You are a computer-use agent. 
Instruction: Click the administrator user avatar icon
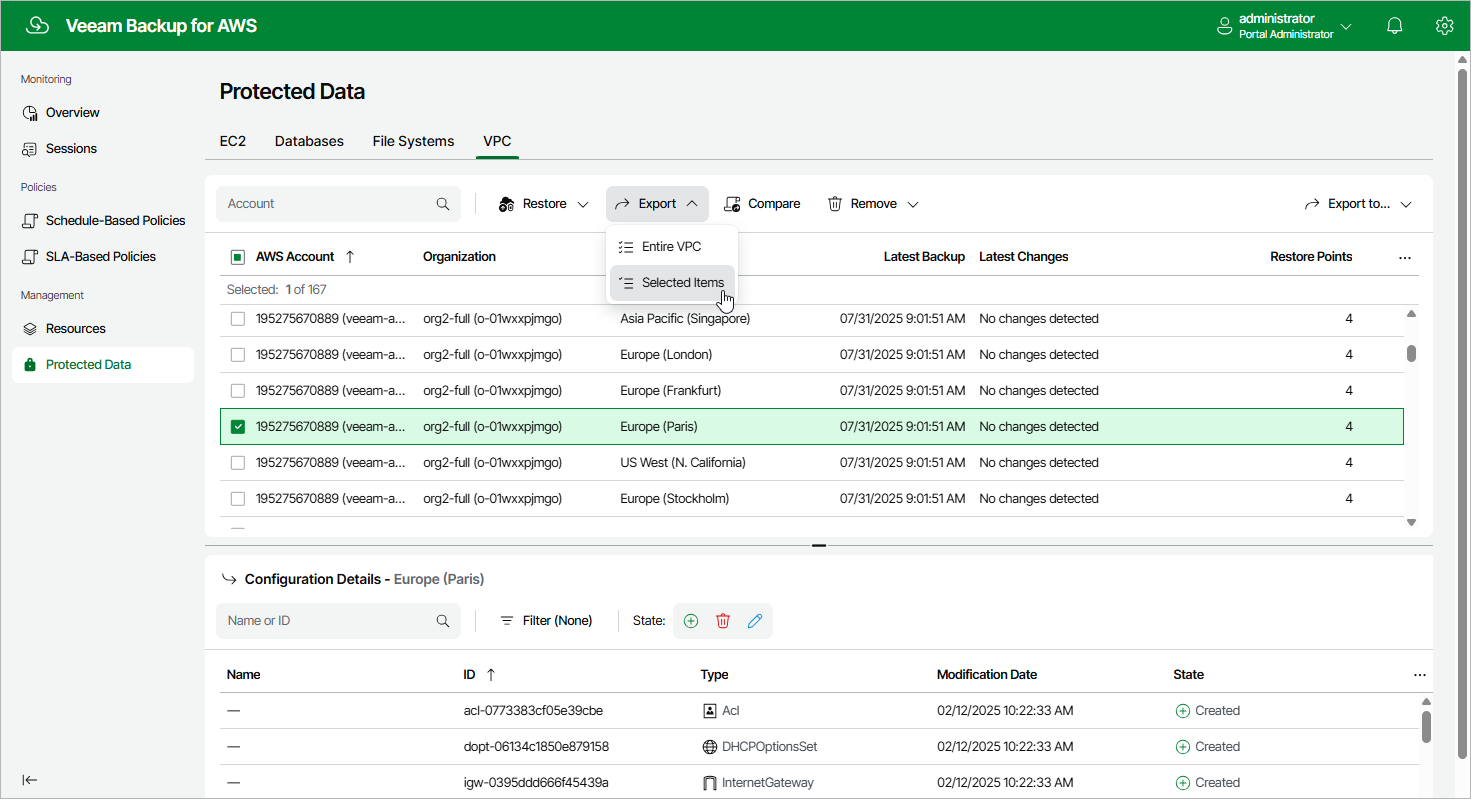[1224, 27]
